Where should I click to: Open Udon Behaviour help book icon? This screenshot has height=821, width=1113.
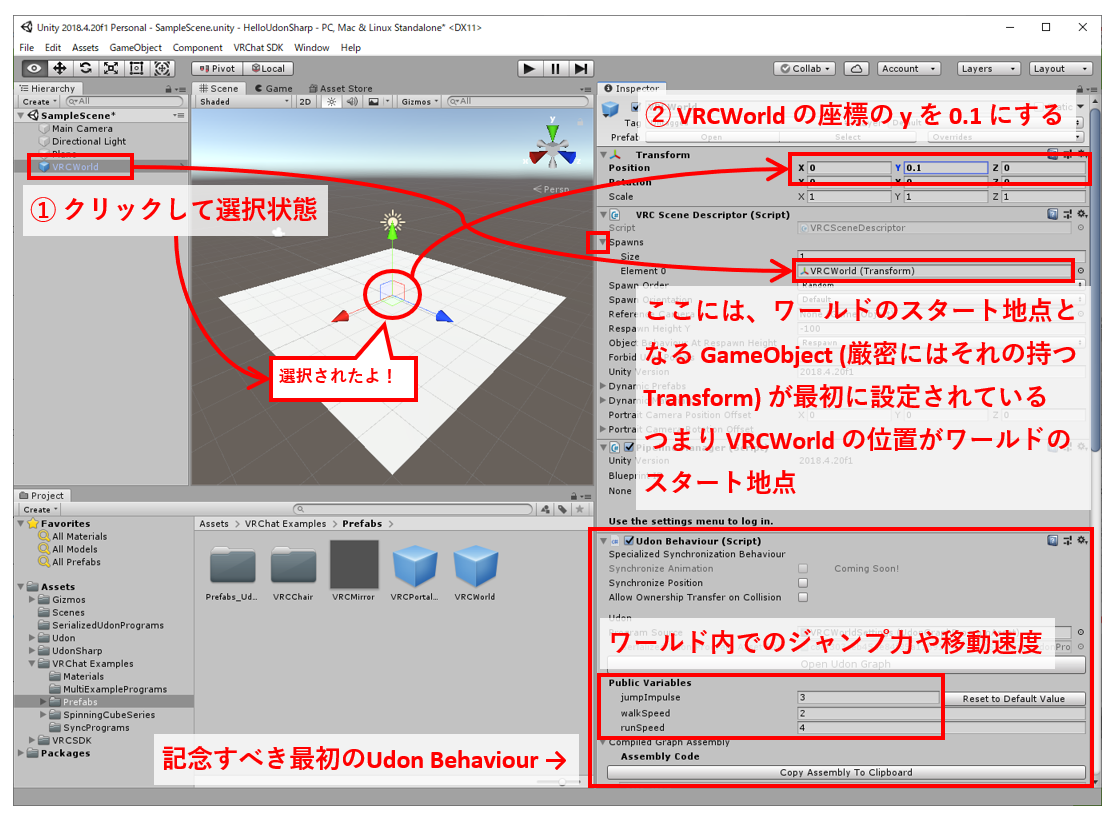click(x=1053, y=541)
